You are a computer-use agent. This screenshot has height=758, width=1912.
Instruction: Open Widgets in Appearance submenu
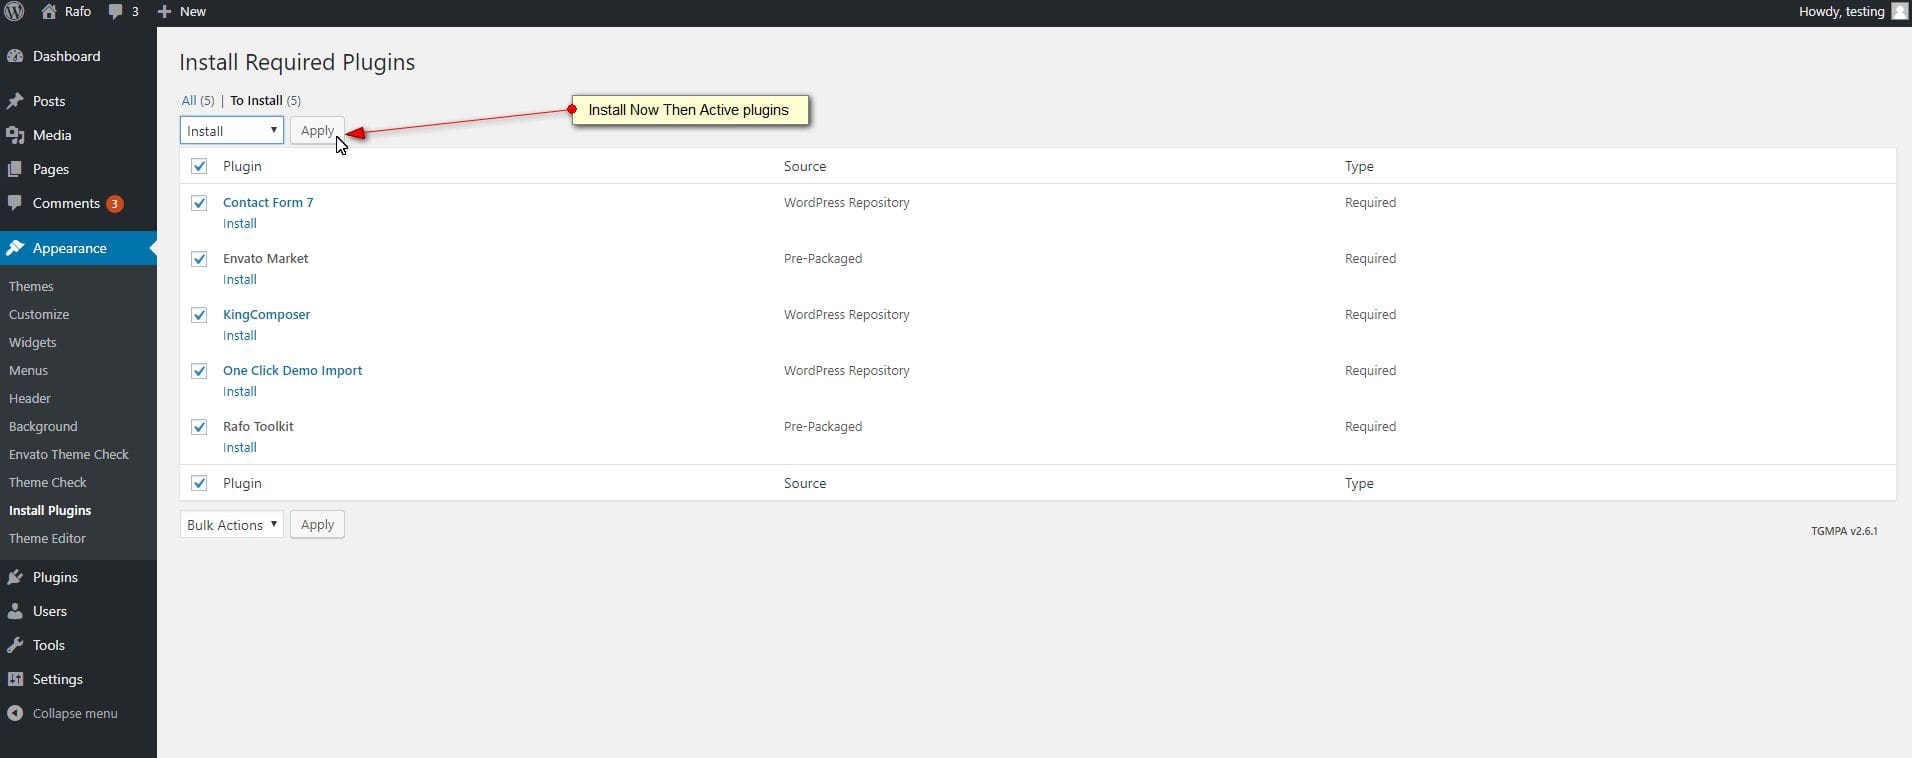(32, 342)
